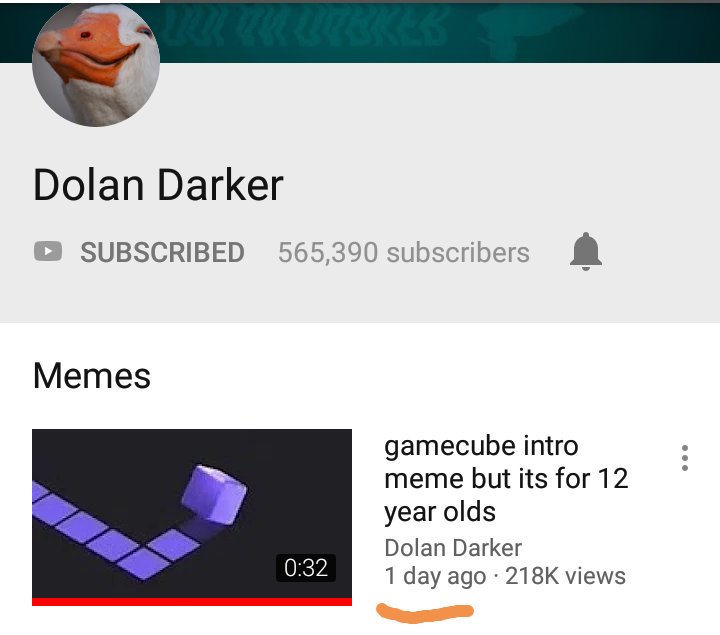Viewport: 720px width, 635px height.
Task: Tap the teal channel banner image
Action: click(x=440, y=33)
